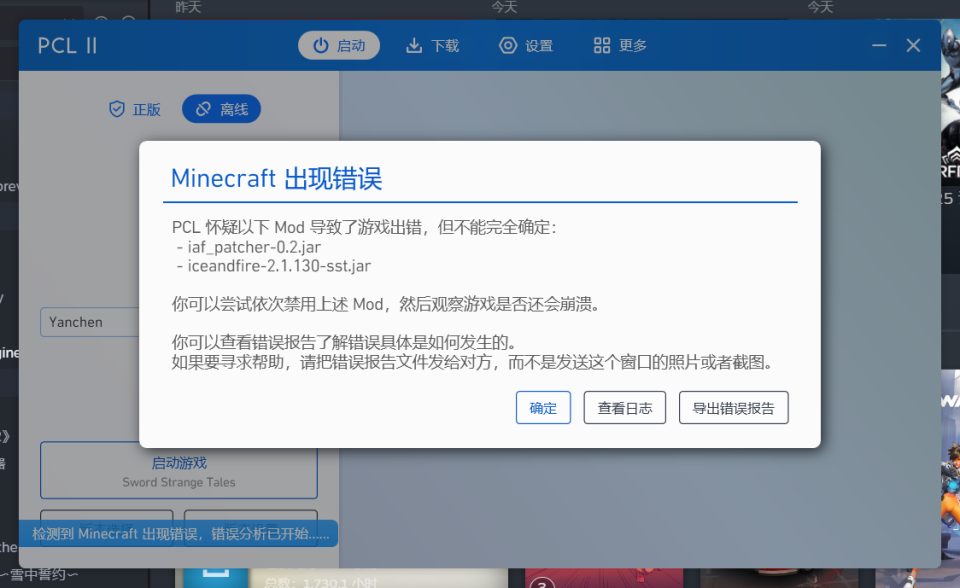Image resolution: width=960 pixels, height=588 pixels.
Task: Close the PCL II window
Action: pyautogui.click(x=913, y=45)
